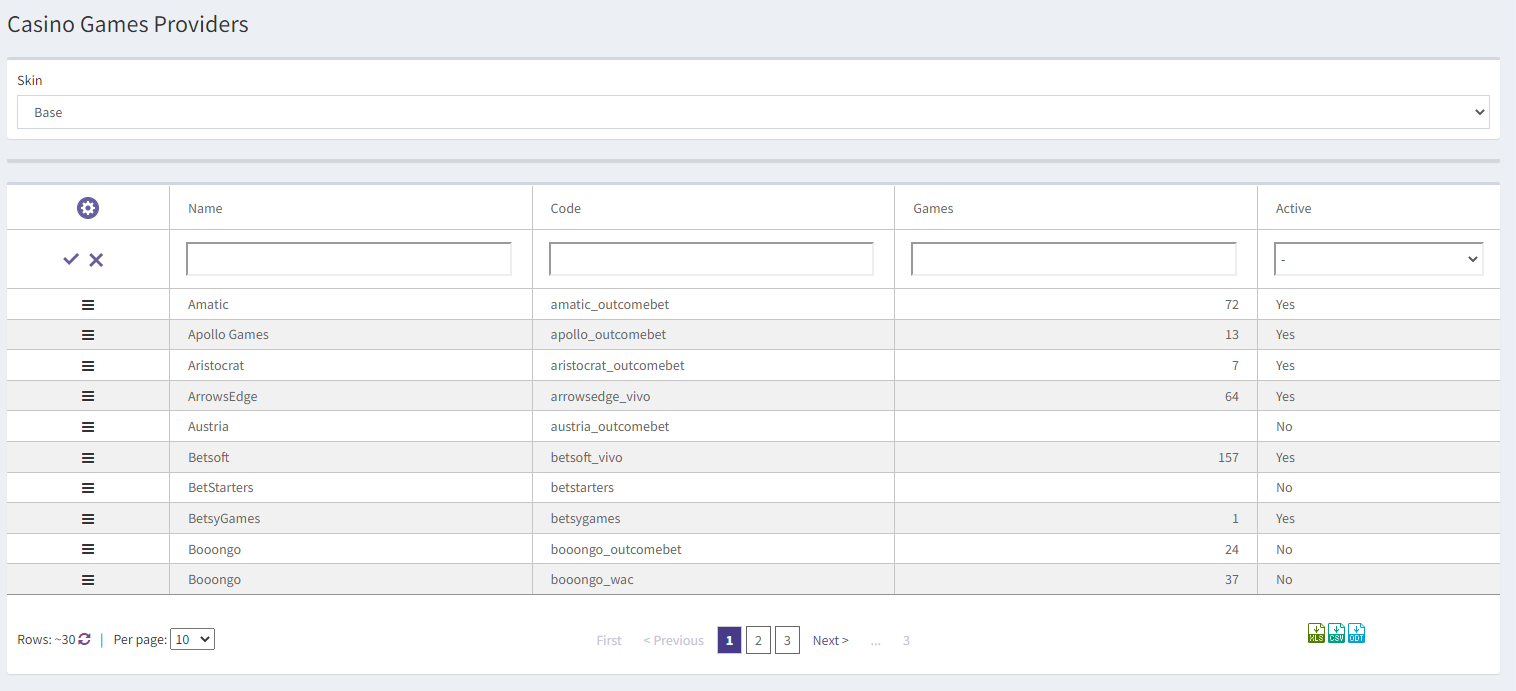The image size is (1516, 691).
Task: Expand the Skin dropdown
Action: [x=752, y=113]
